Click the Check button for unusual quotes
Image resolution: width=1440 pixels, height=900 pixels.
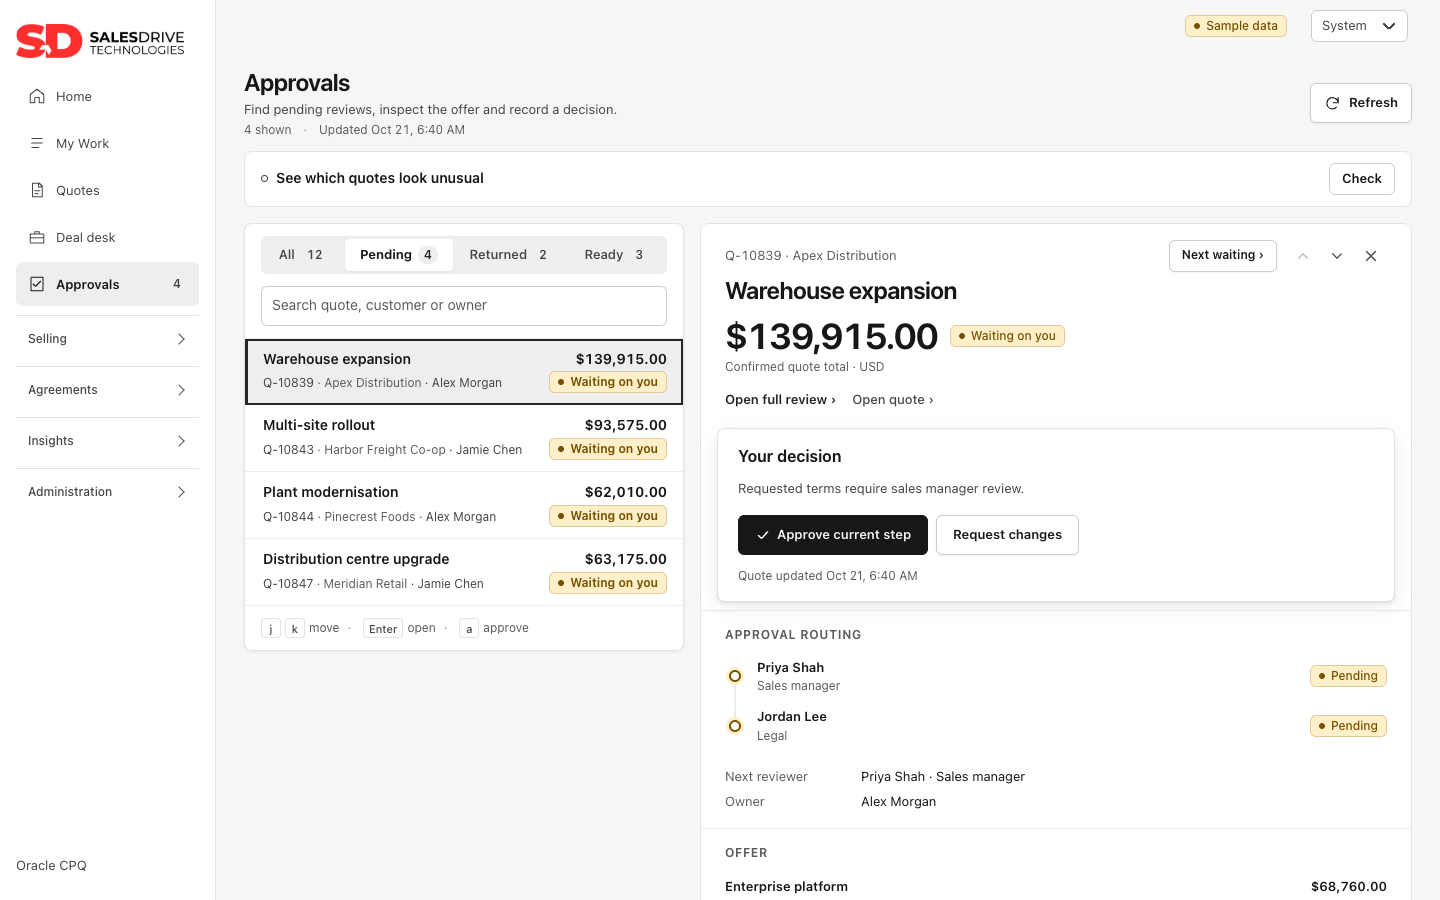coord(1362,179)
